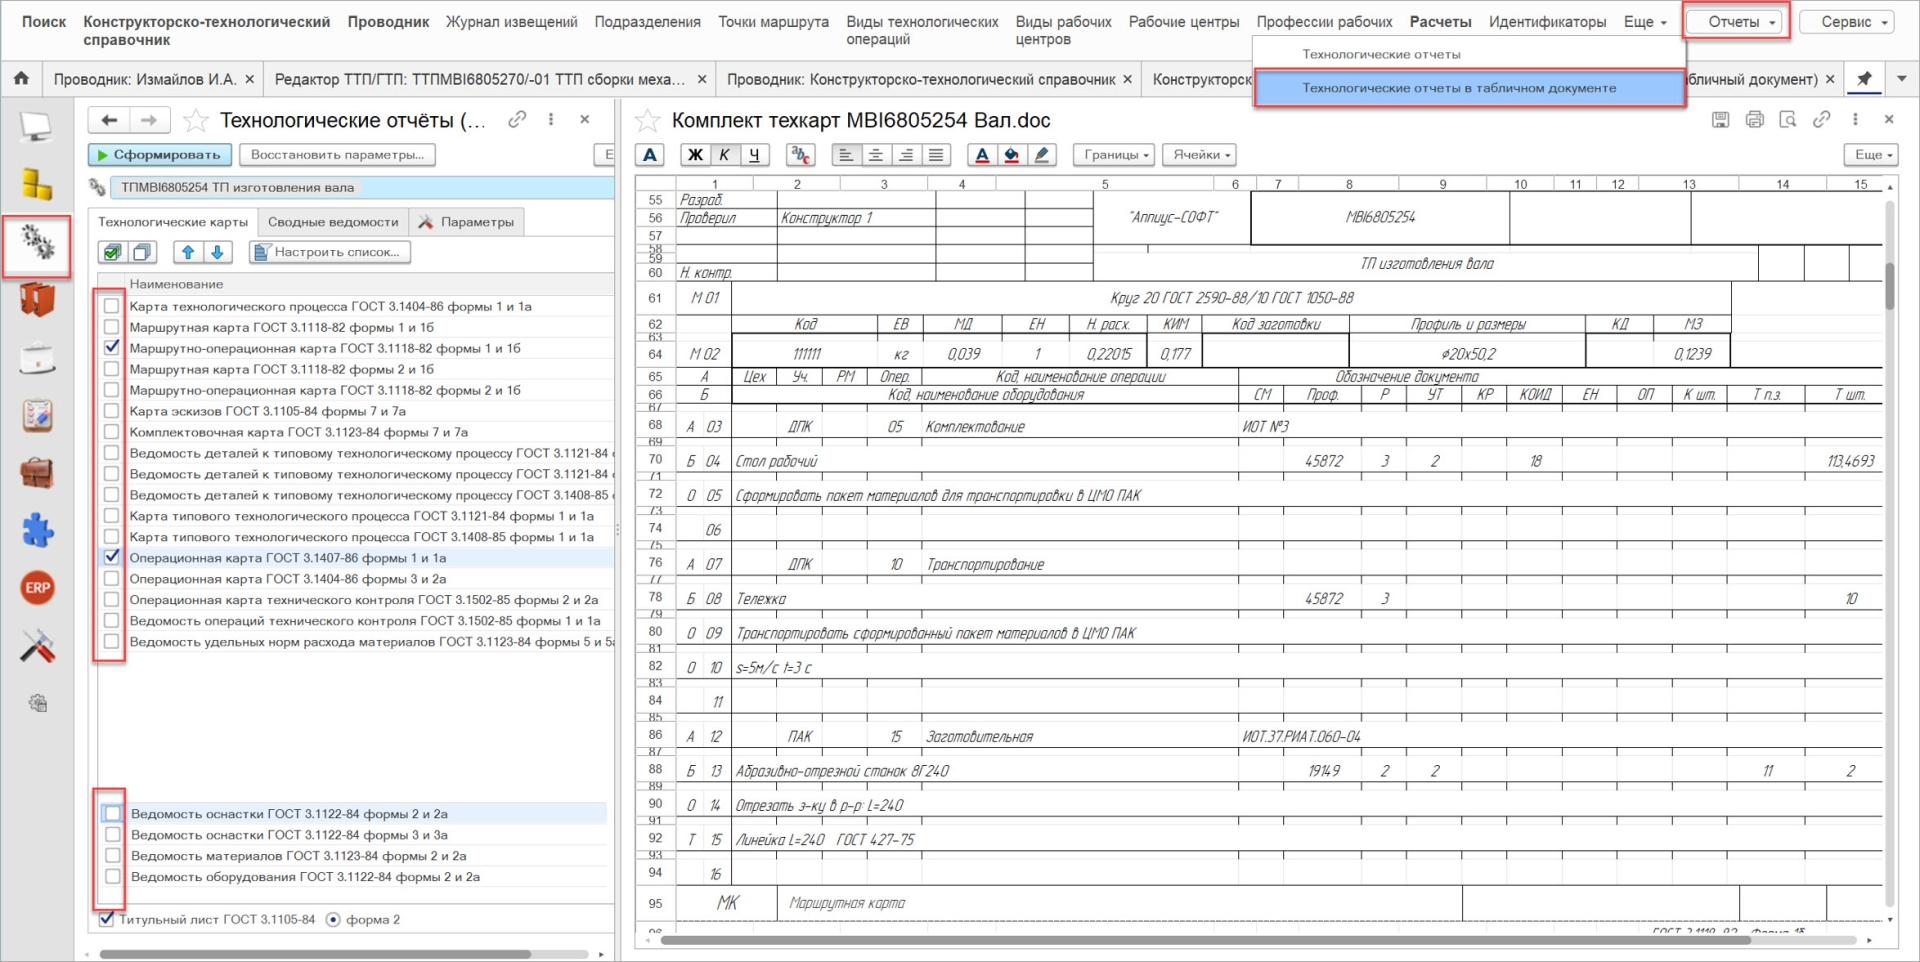This screenshot has height=962, width=1920.
Task: Toggle italic К formatting
Action: pos(725,155)
